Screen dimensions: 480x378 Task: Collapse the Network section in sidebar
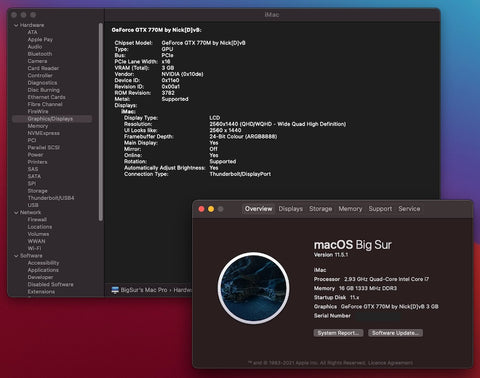(x=16, y=213)
